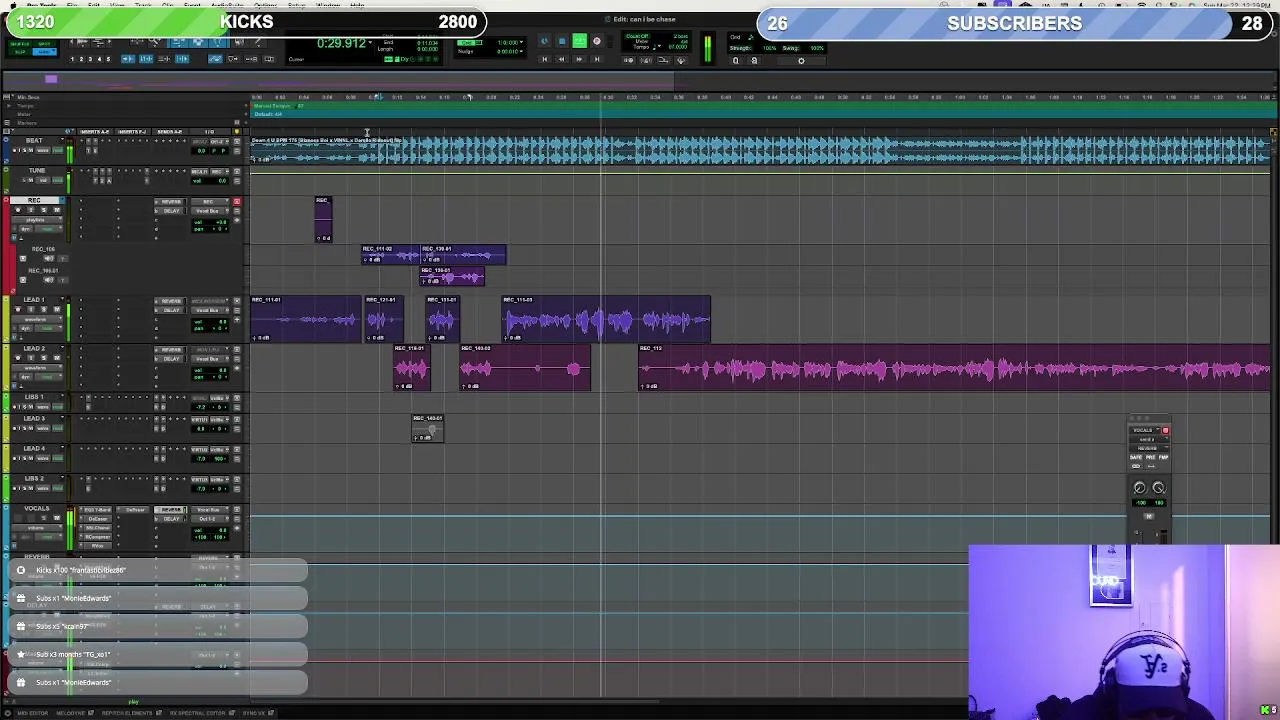1280x720 pixels.
Task: Open the AudioSuite menu in the menu bar
Action: 227,5
